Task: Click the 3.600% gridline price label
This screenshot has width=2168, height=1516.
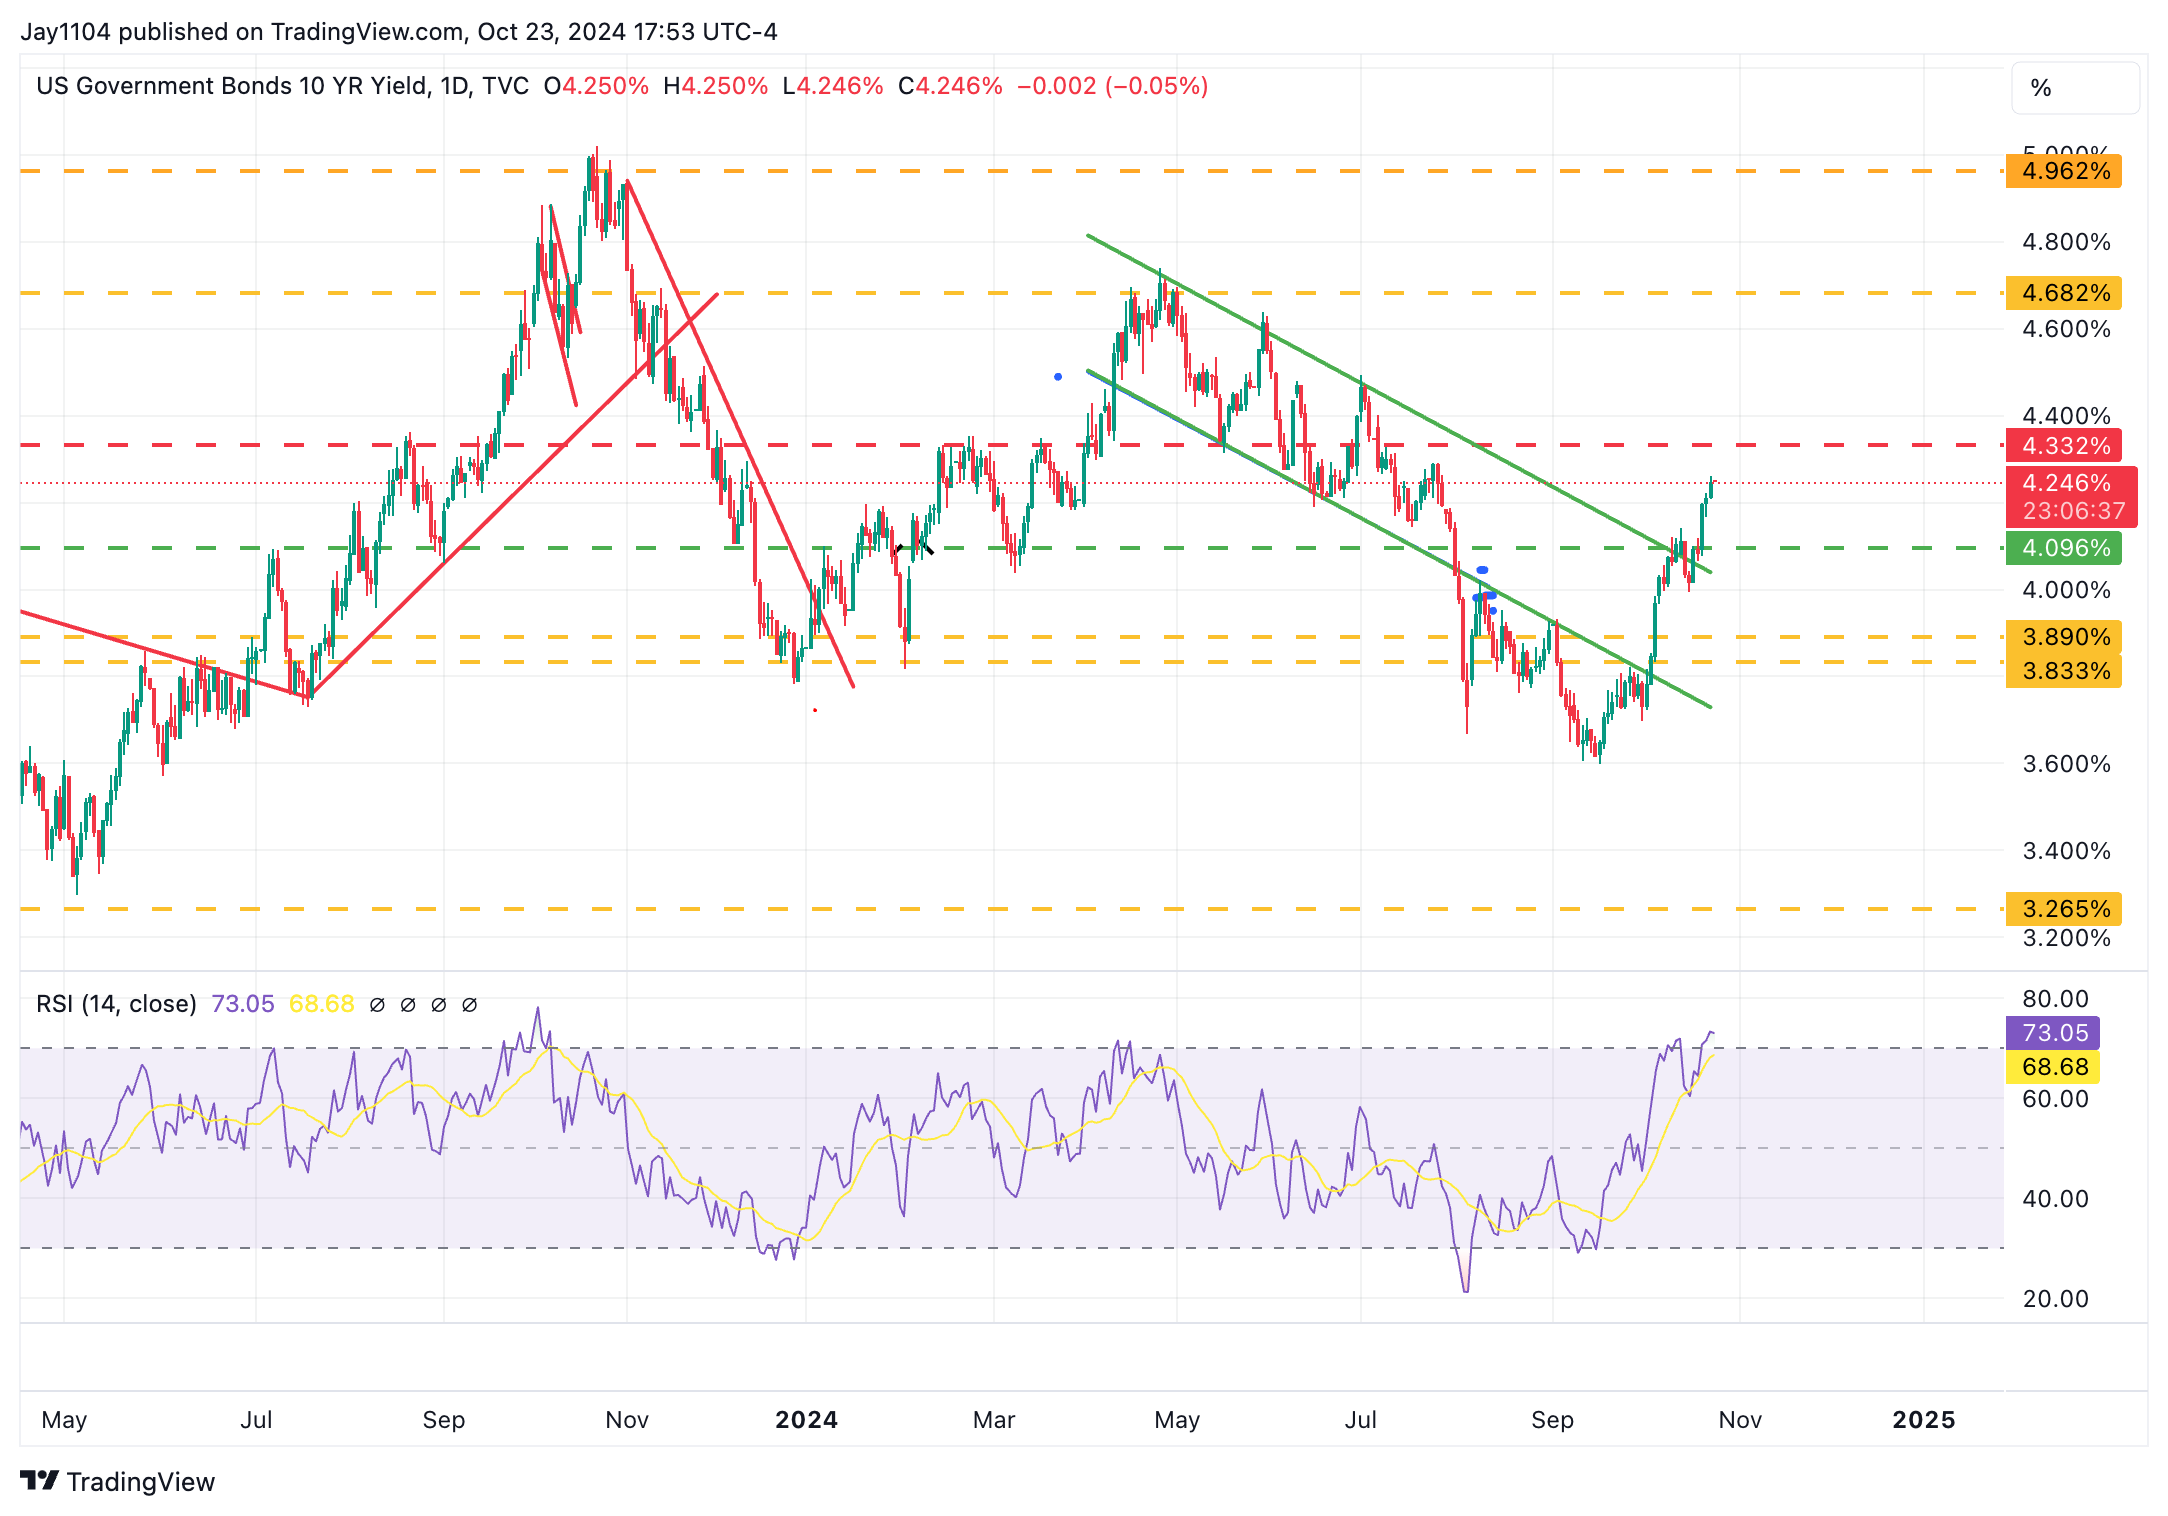Action: point(2066,764)
